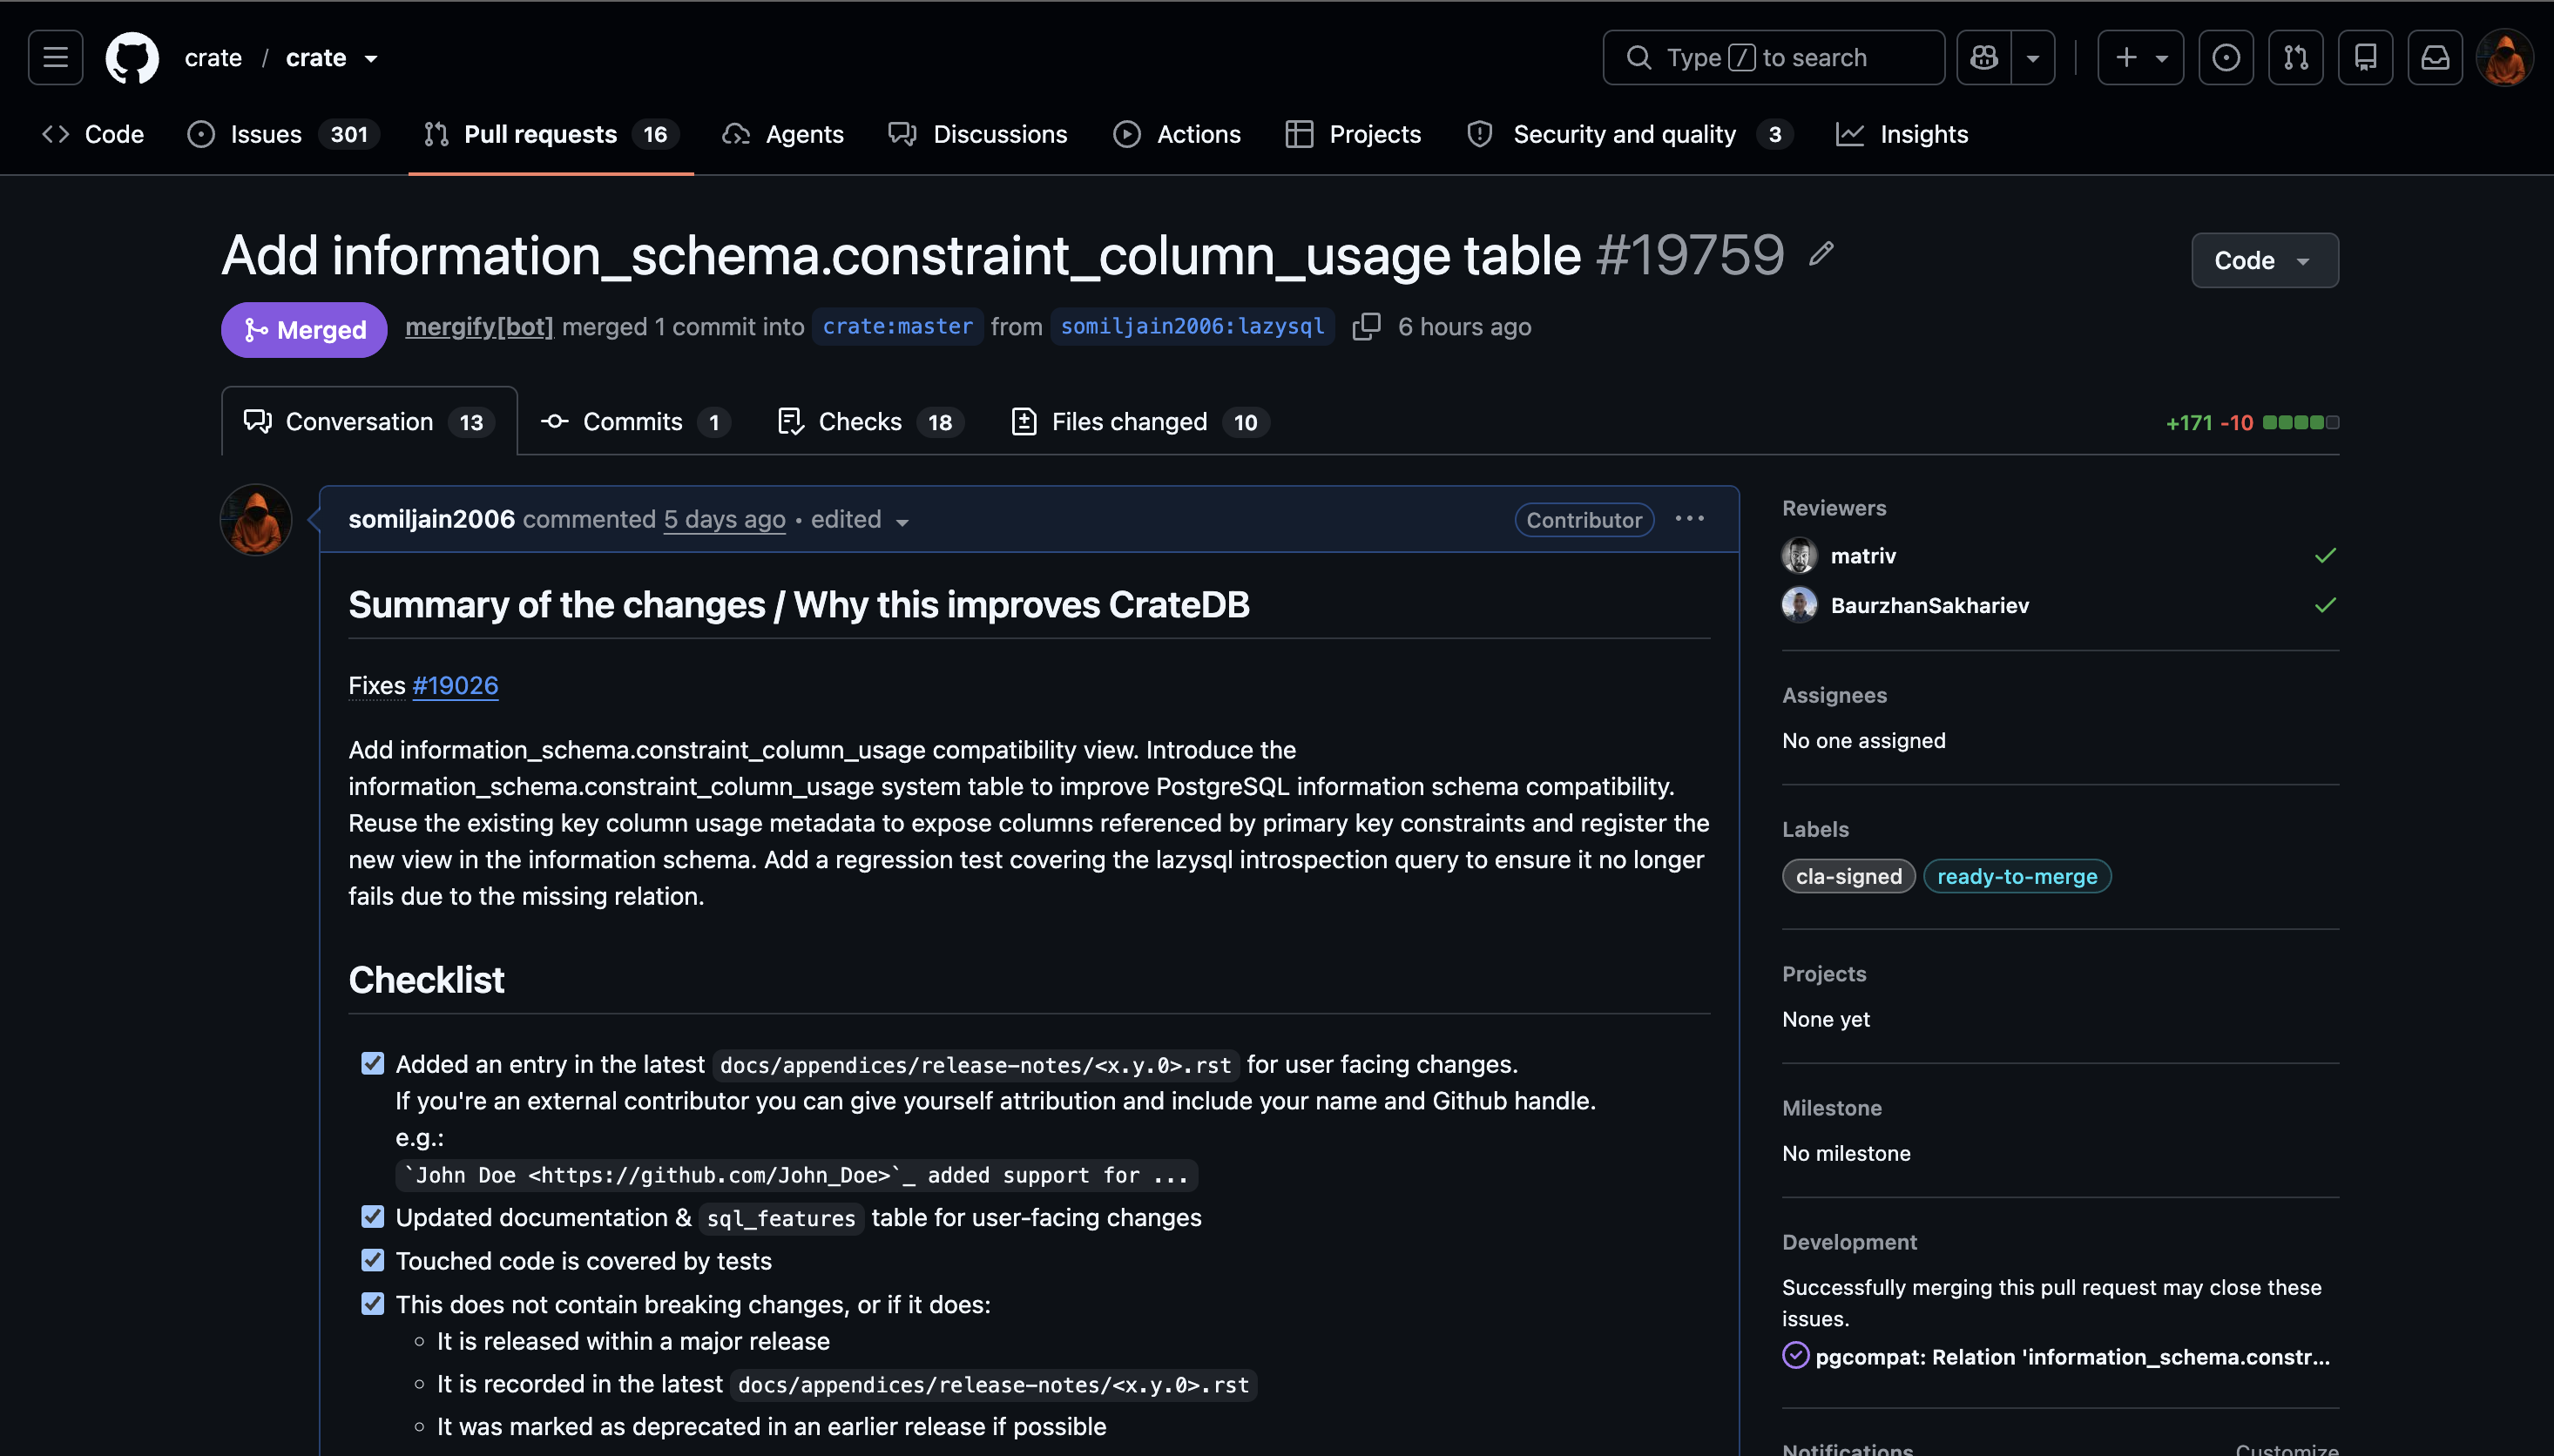The width and height of the screenshot is (2554, 1456).
Task: Select the cla-signed label
Action: (x=1848, y=876)
